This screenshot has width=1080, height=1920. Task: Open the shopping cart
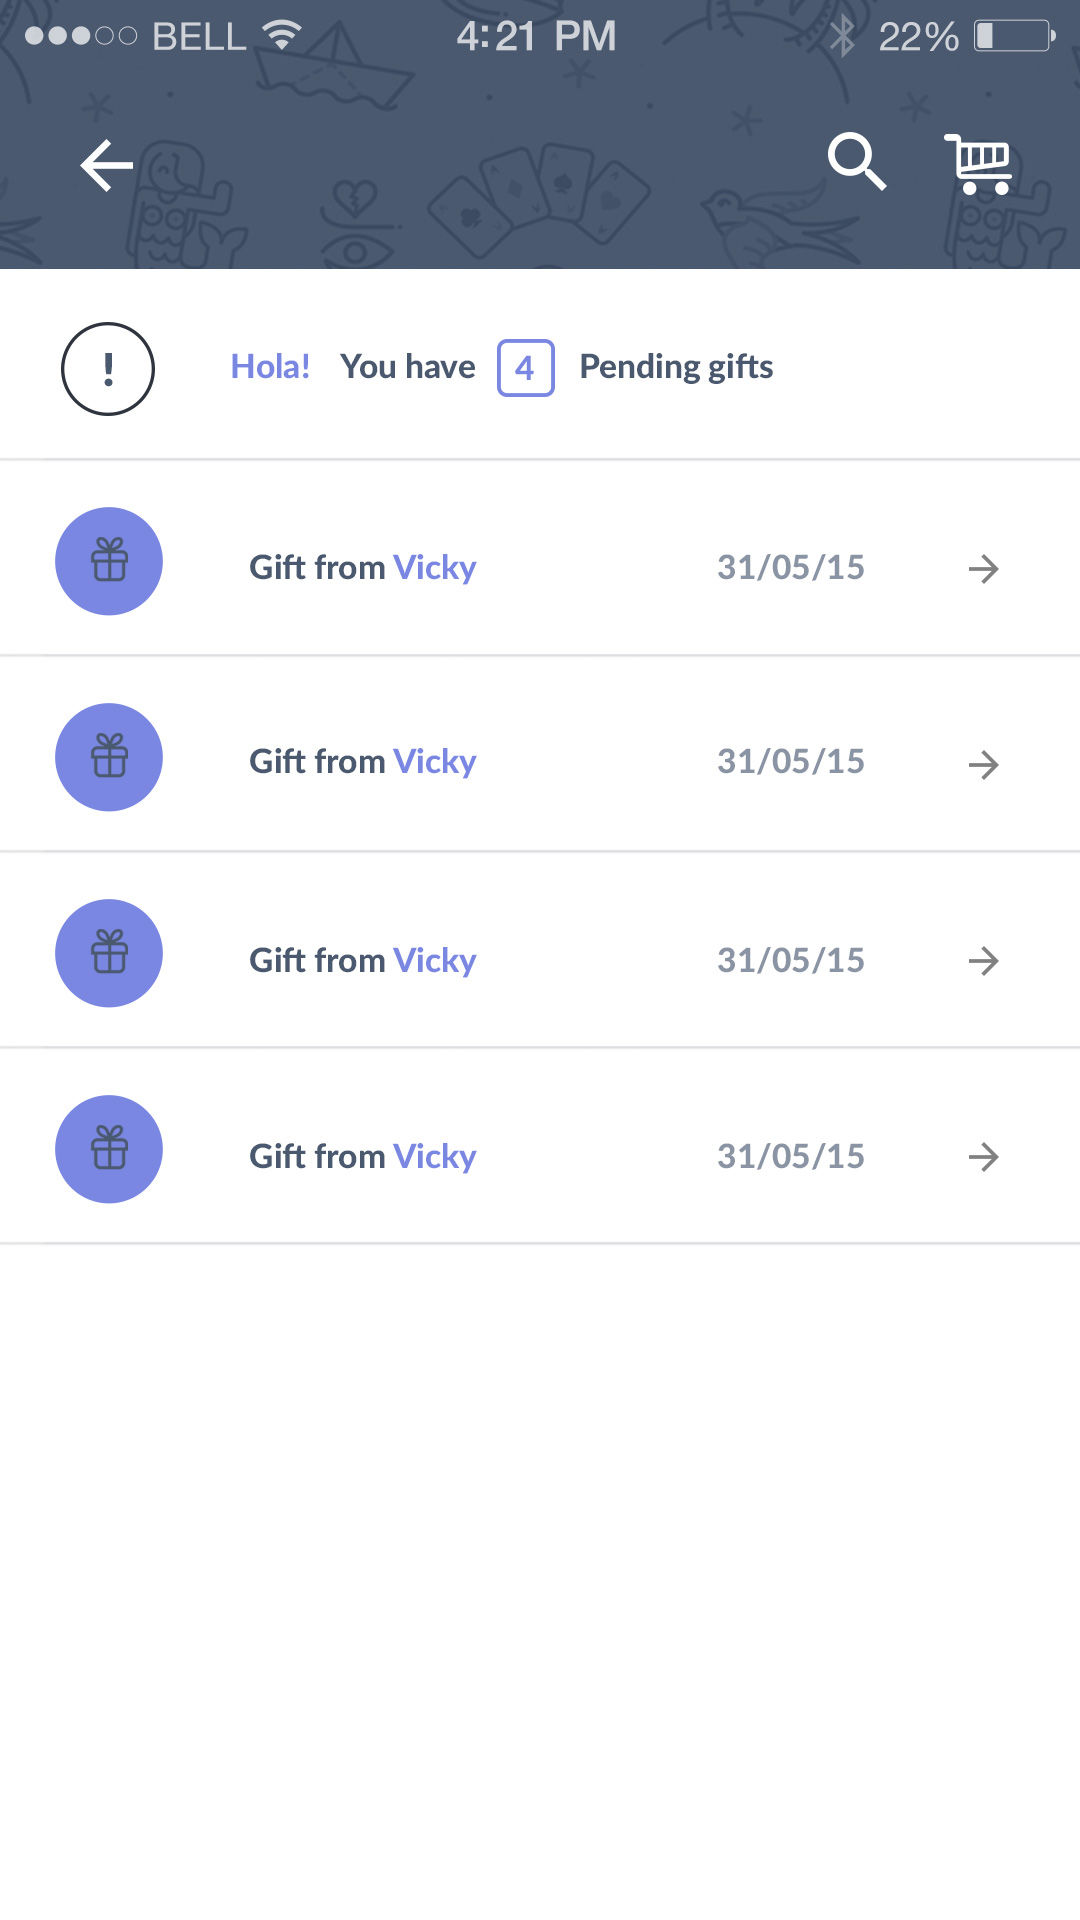coord(978,164)
